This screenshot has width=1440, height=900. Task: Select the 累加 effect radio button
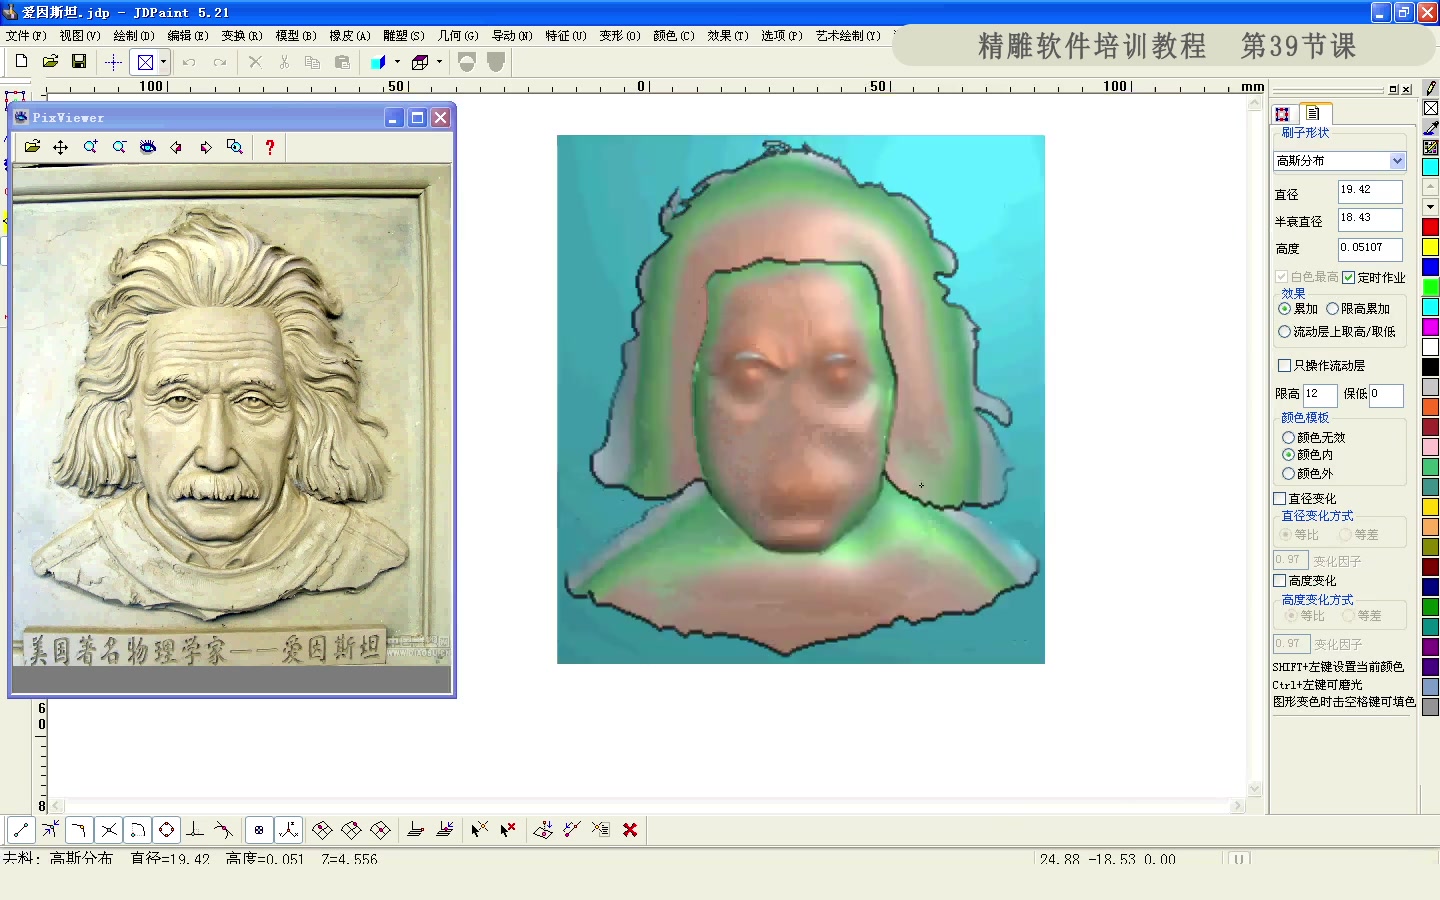[1284, 309]
